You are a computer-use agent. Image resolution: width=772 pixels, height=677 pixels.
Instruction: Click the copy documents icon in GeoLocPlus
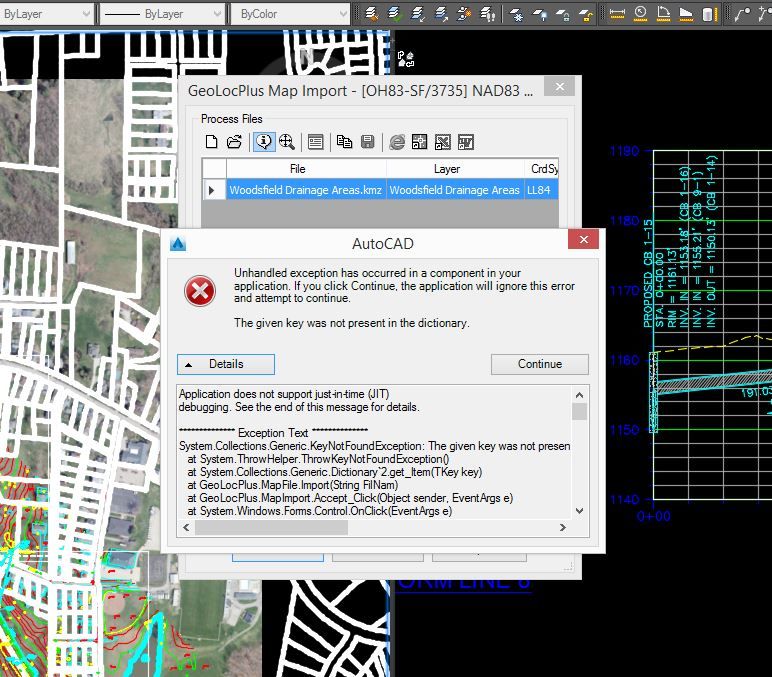344,142
